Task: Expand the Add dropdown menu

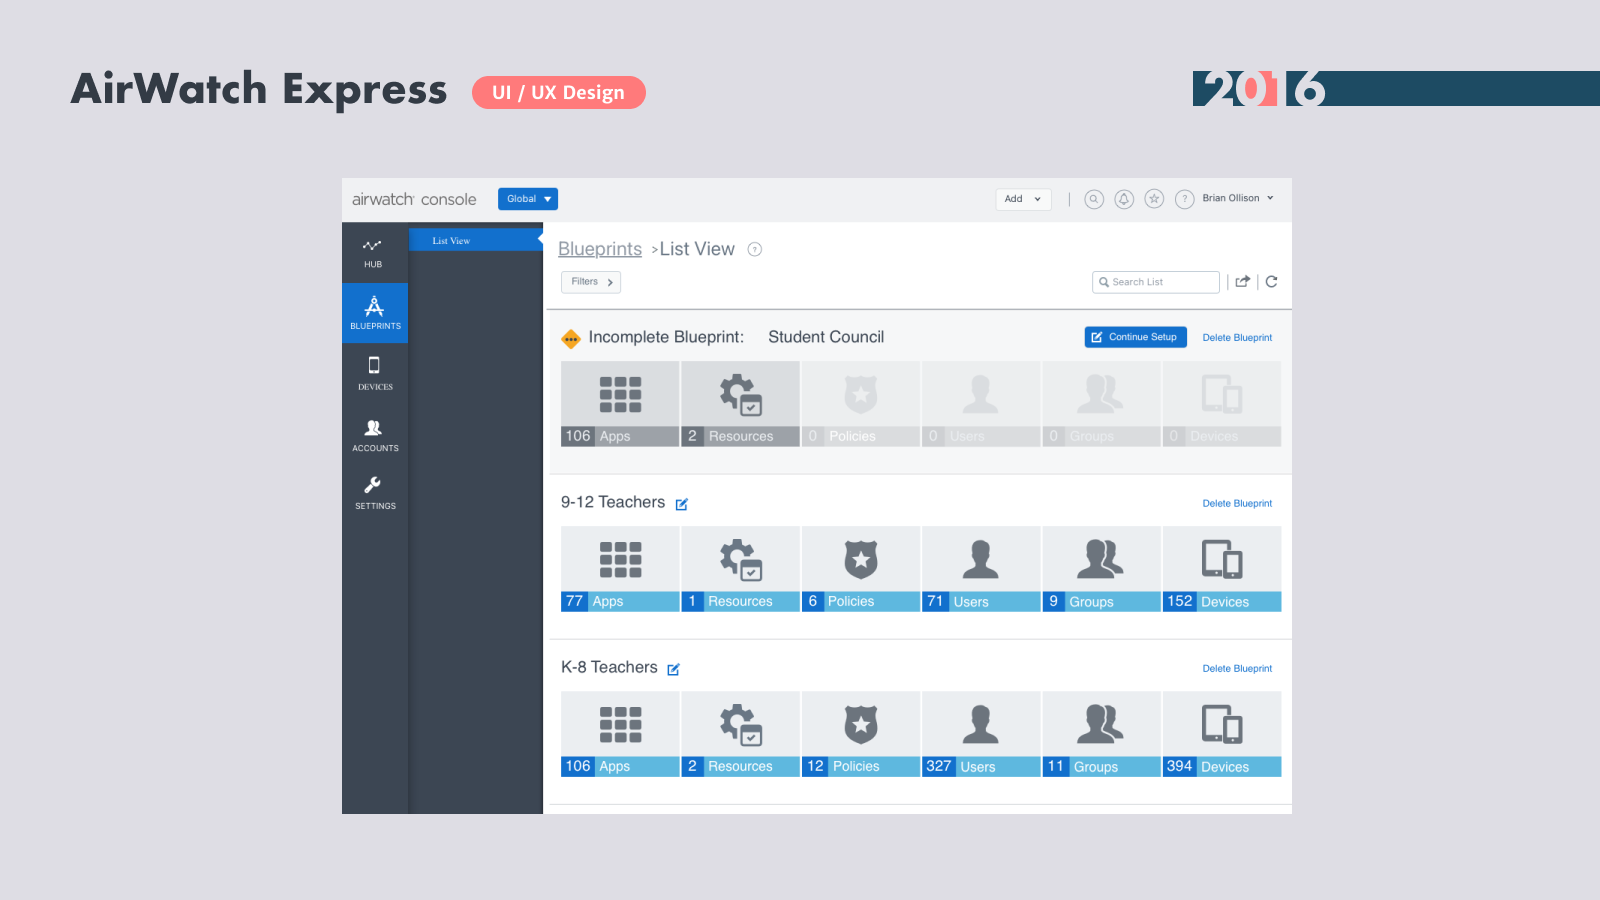Action: [1023, 199]
